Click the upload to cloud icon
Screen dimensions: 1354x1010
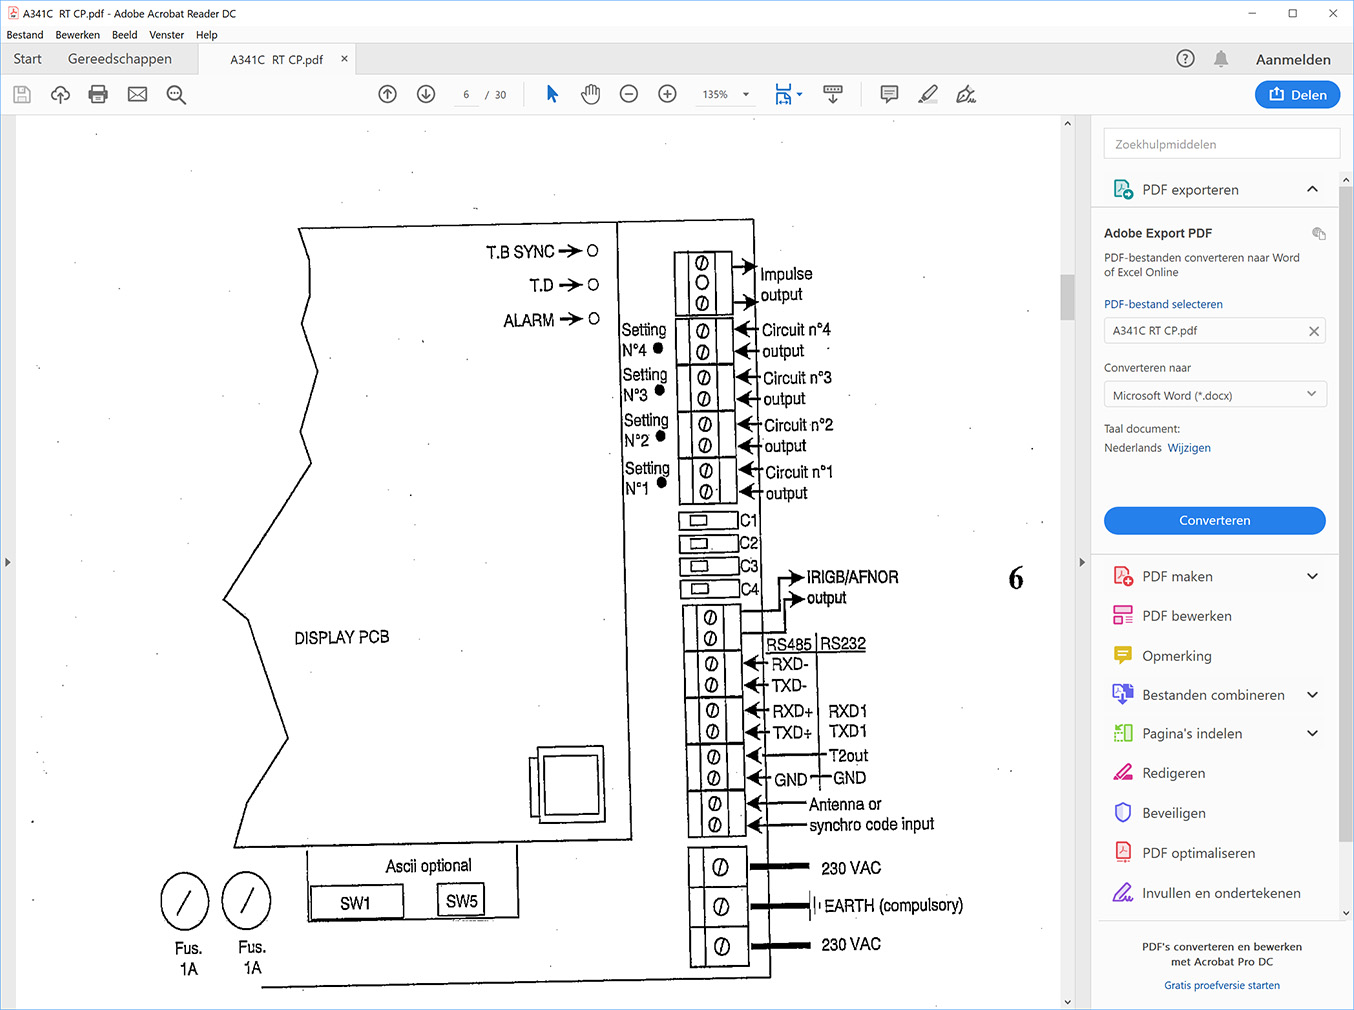(60, 95)
